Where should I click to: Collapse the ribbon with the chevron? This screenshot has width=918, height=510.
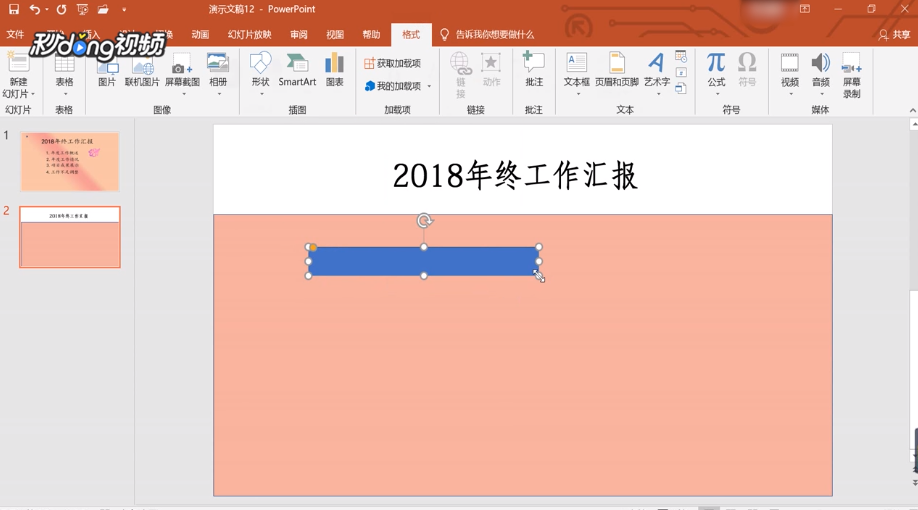(x=912, y=110)
